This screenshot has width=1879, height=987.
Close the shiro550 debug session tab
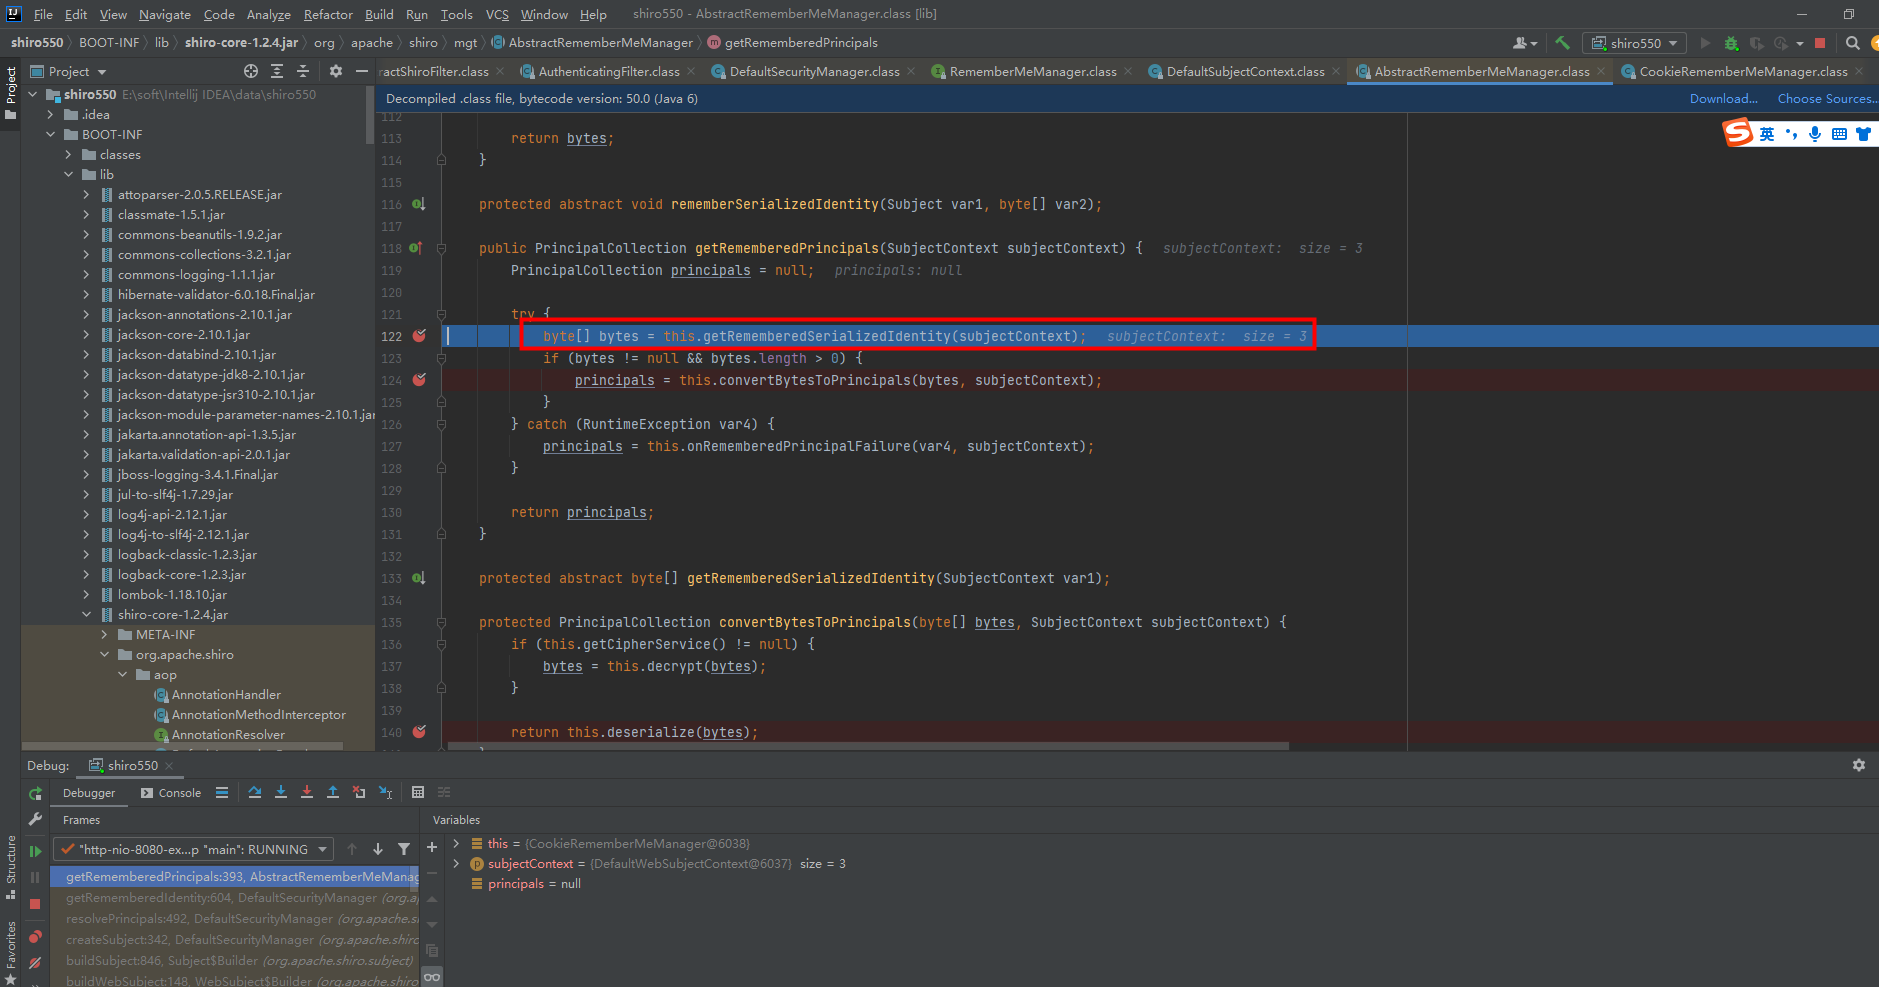tap(169, 765)
